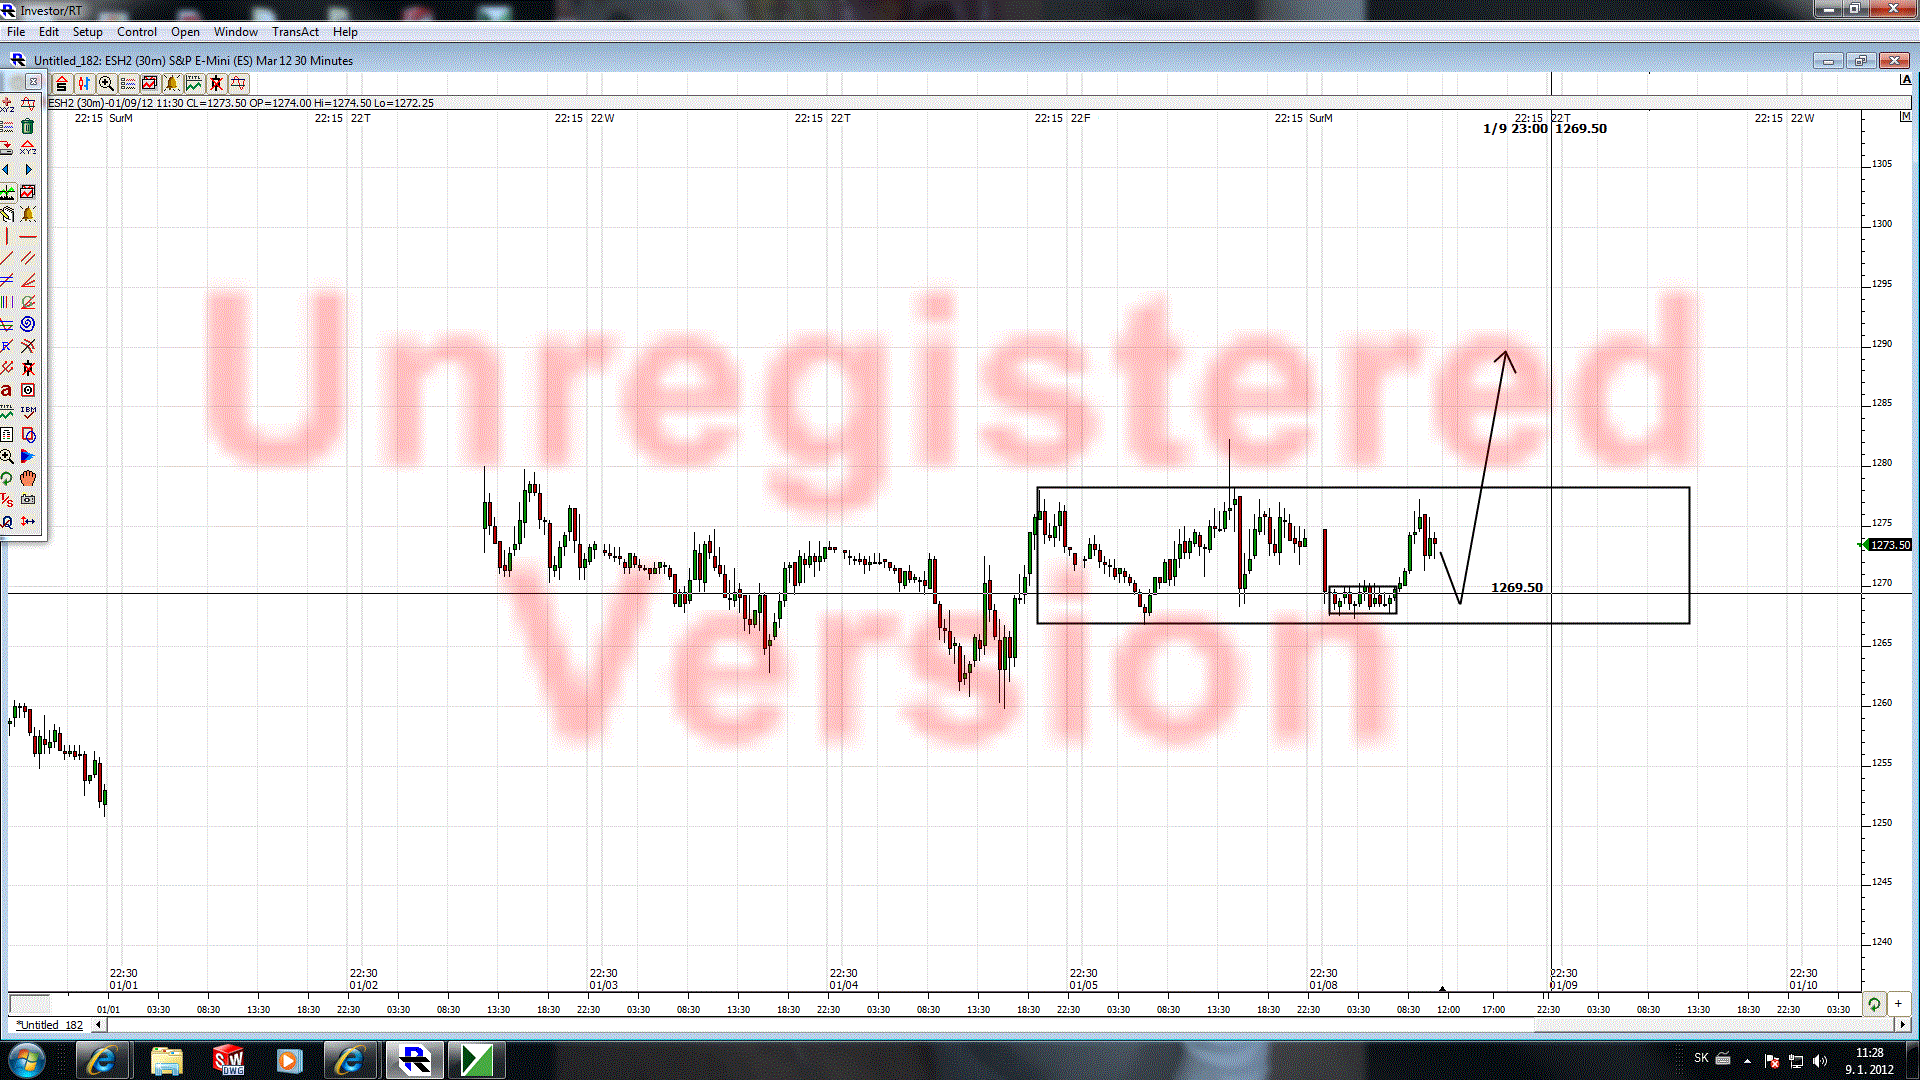Open the Setup menu
This screenshot has width=1920, height=1080.
87,32
